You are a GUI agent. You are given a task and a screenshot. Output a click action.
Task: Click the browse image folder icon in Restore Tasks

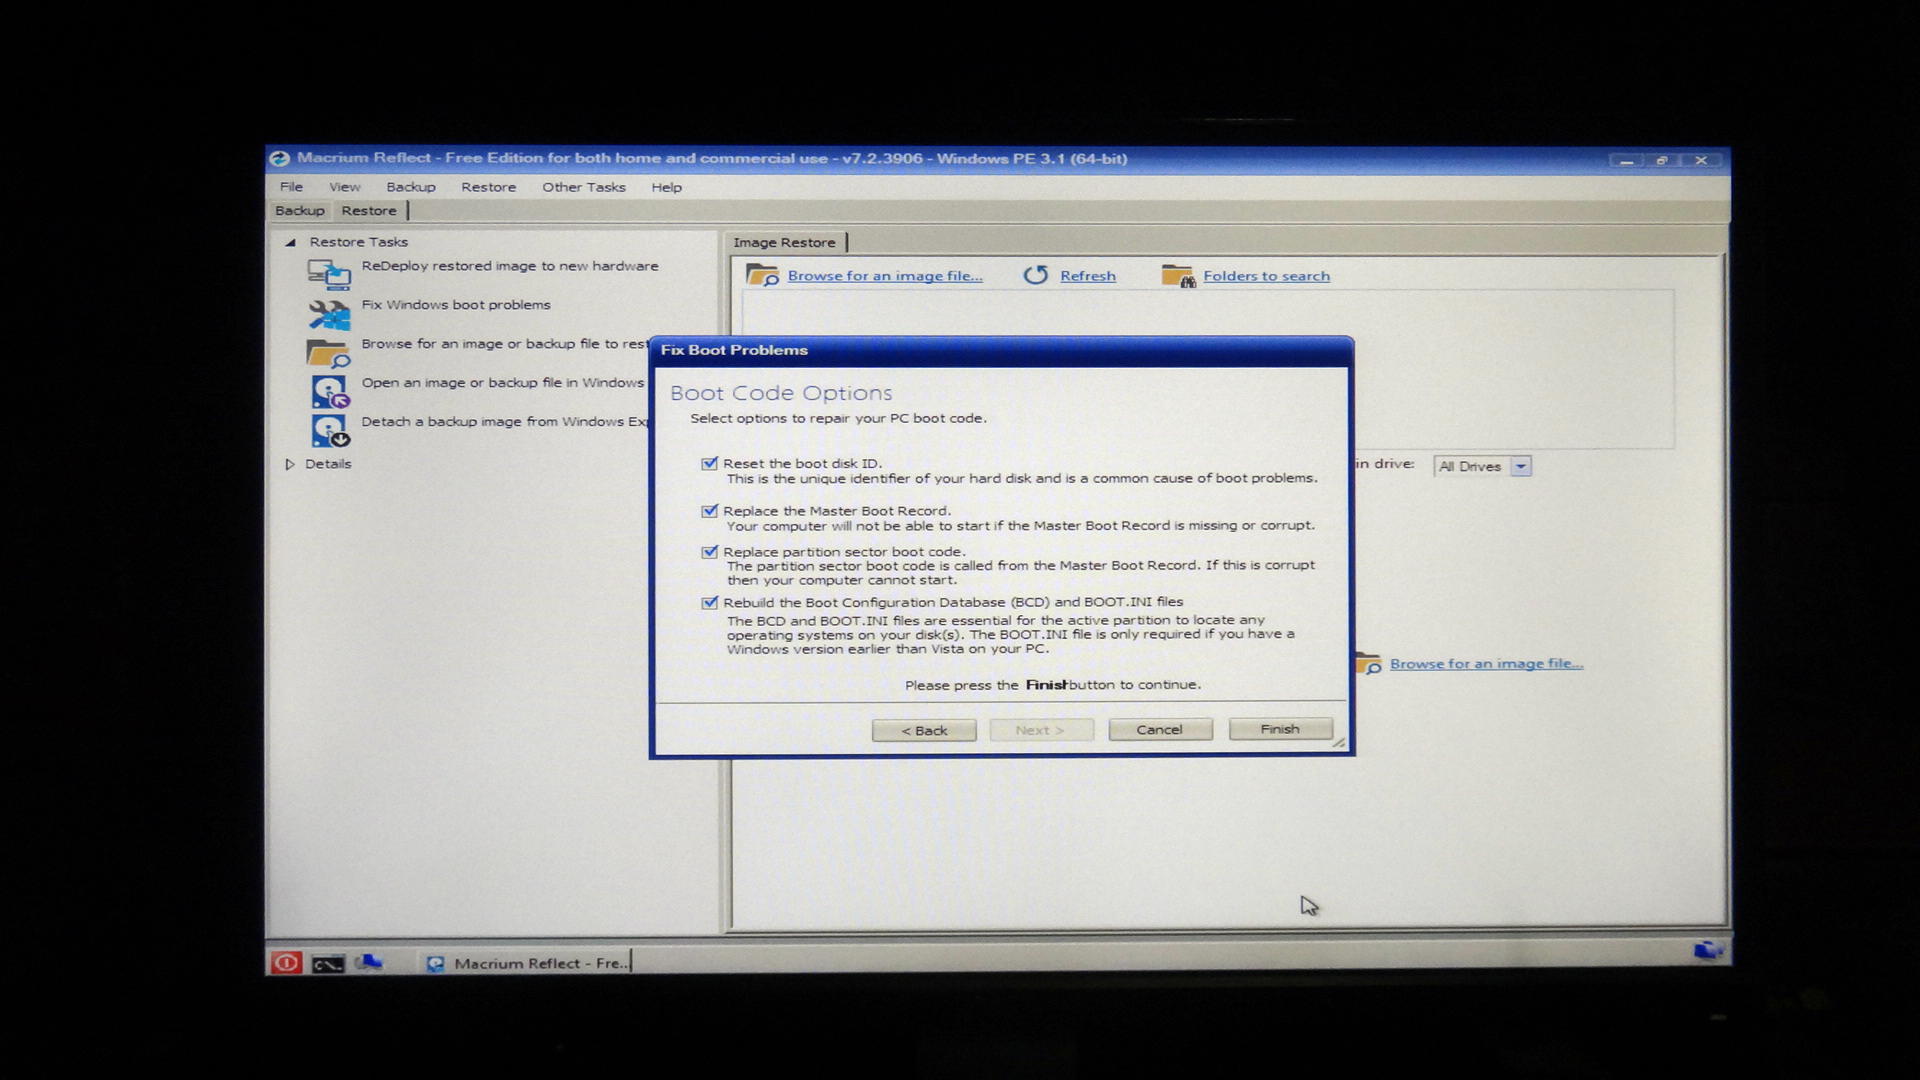click(328, 353)
